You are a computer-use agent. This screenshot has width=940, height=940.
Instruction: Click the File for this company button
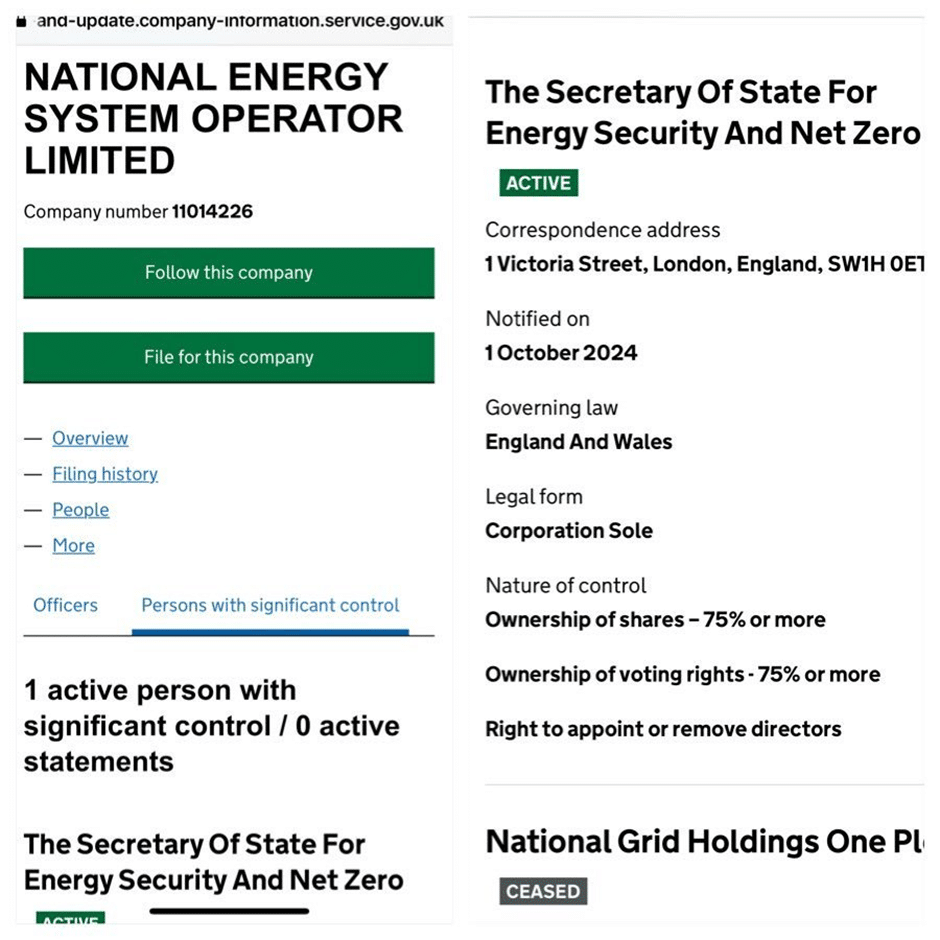click(x=229, y=357)
